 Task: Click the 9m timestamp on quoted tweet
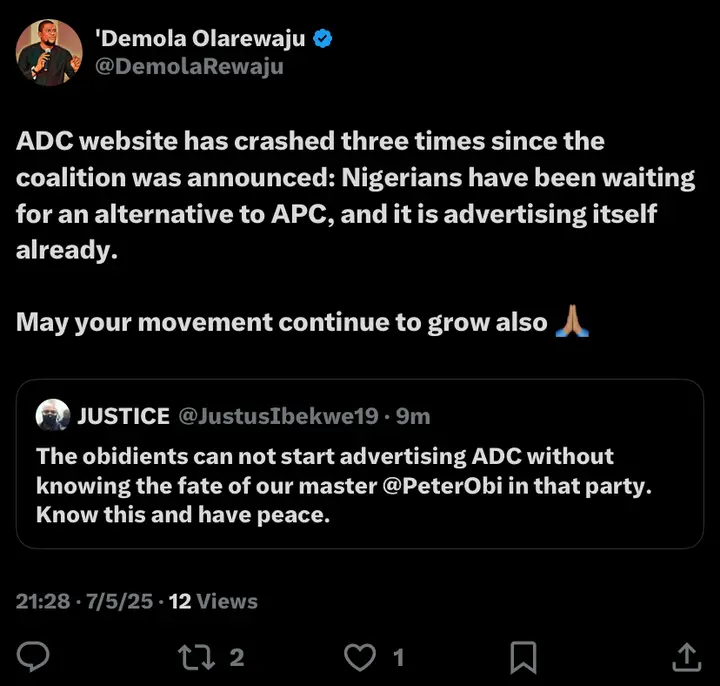pyautogui.click(x=412, y=416)
